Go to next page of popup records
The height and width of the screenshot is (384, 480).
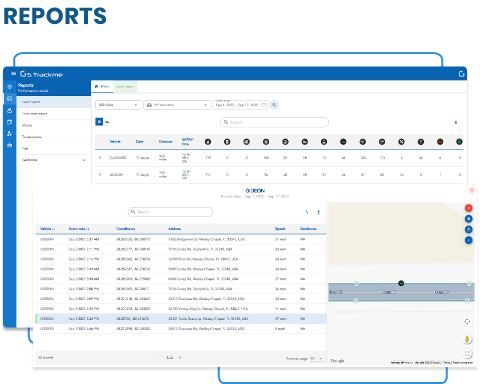pos(180,358)
